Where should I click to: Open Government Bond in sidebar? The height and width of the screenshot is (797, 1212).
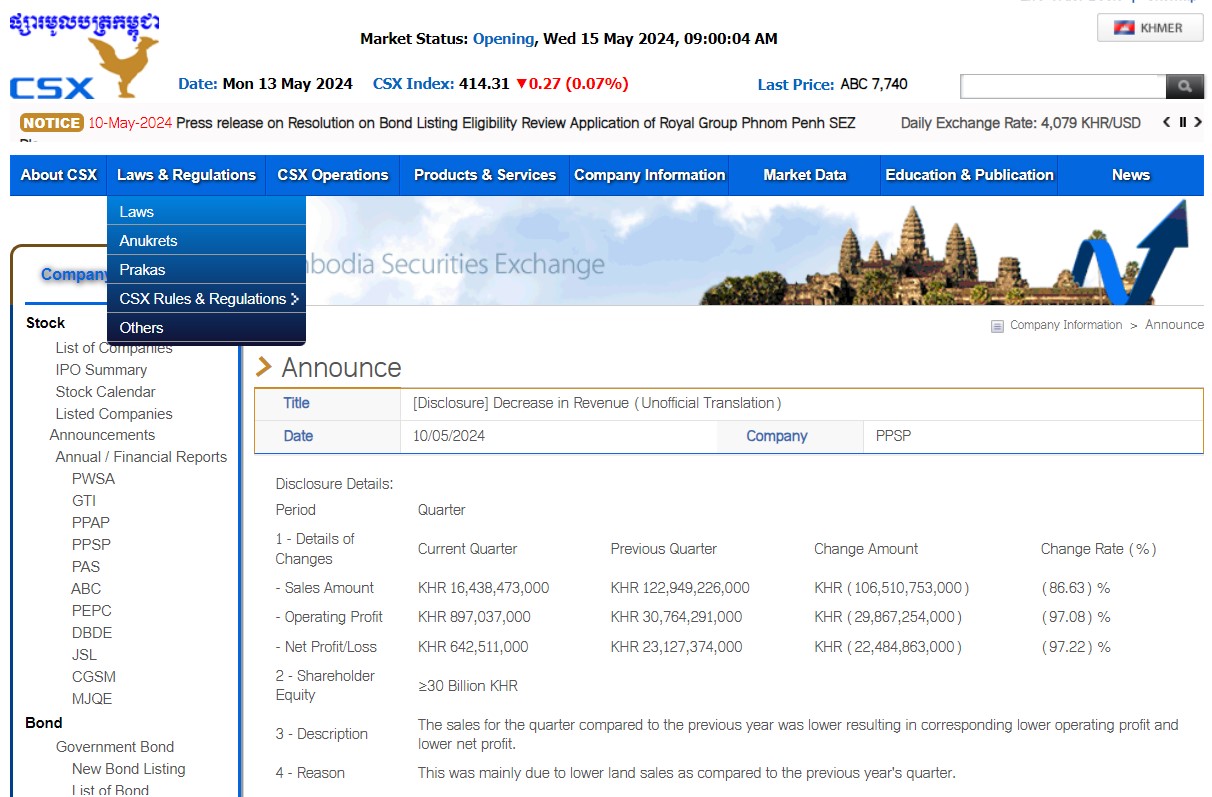coord(115,747)
